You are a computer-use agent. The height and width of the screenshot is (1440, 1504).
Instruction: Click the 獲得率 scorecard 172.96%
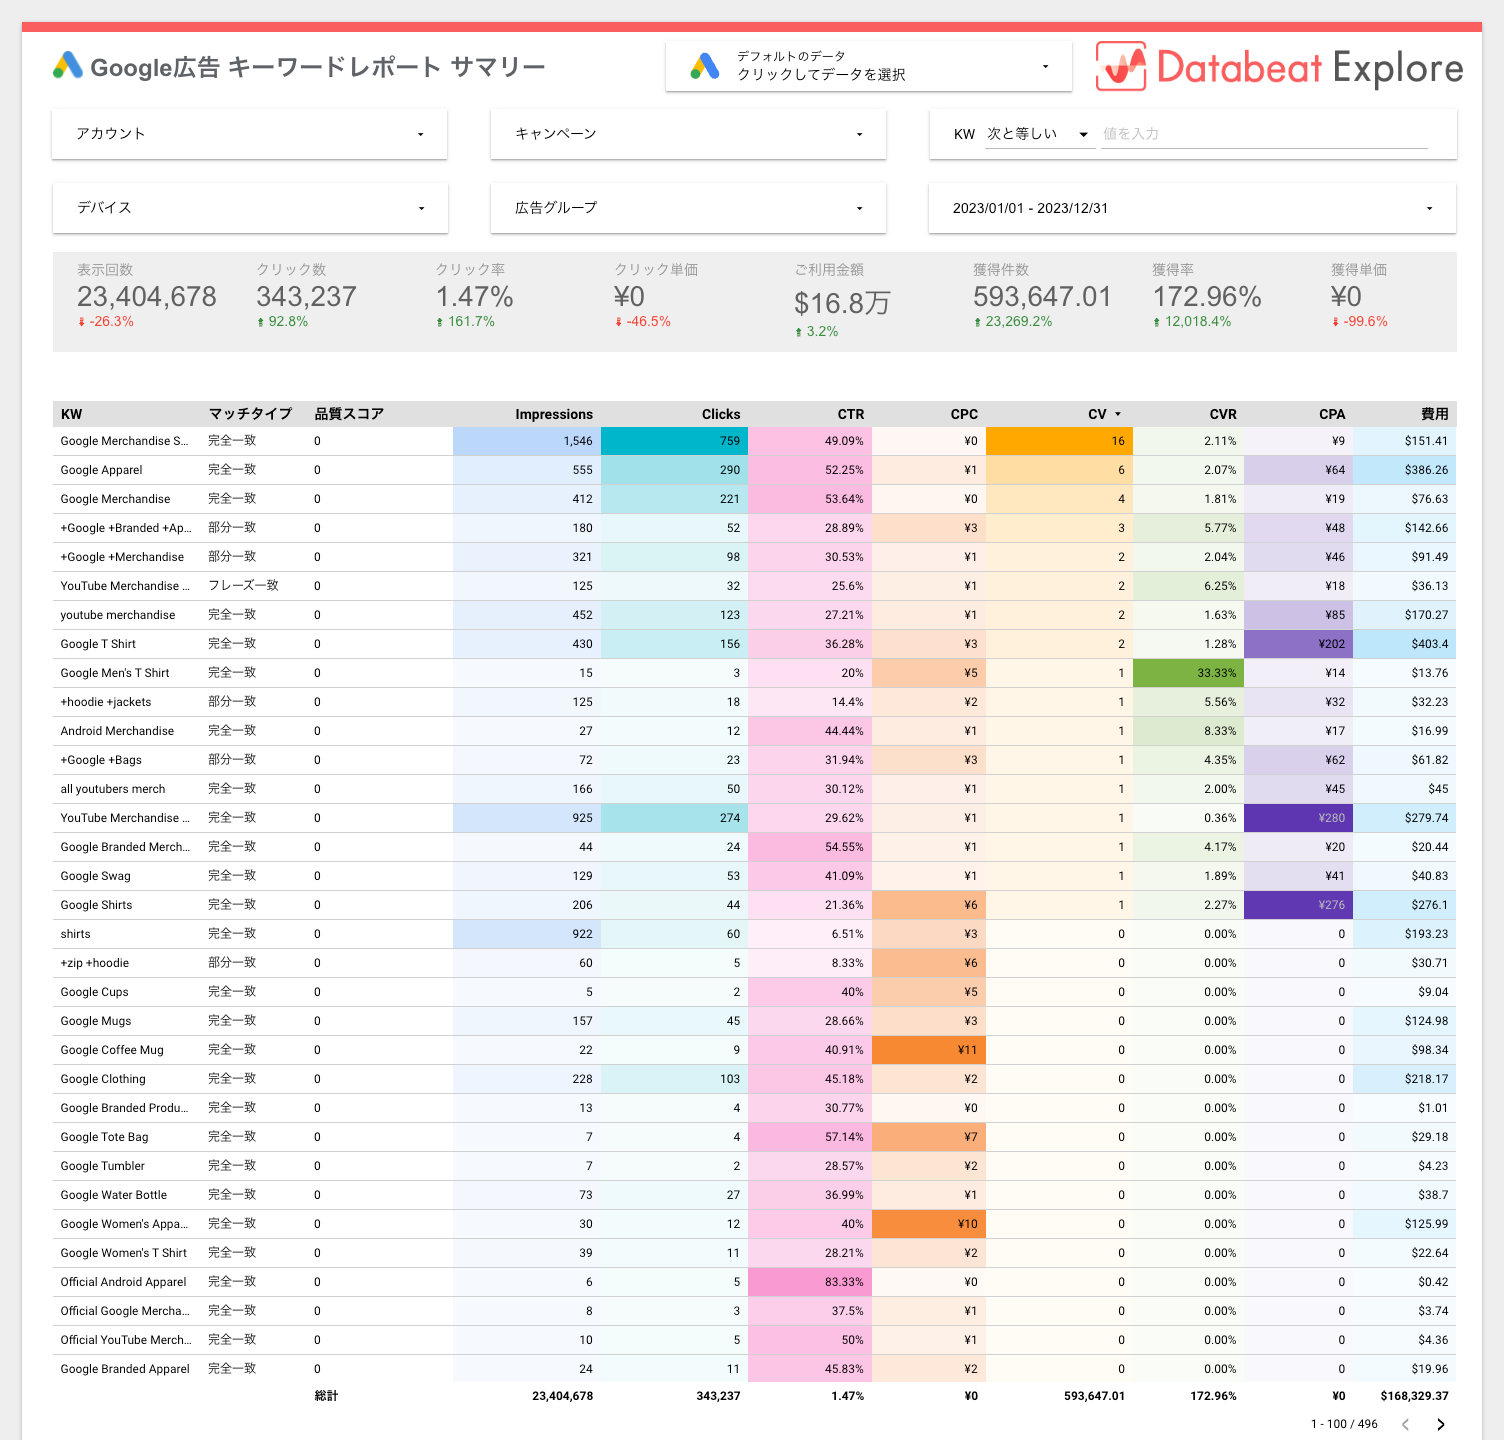[1207, 297]
